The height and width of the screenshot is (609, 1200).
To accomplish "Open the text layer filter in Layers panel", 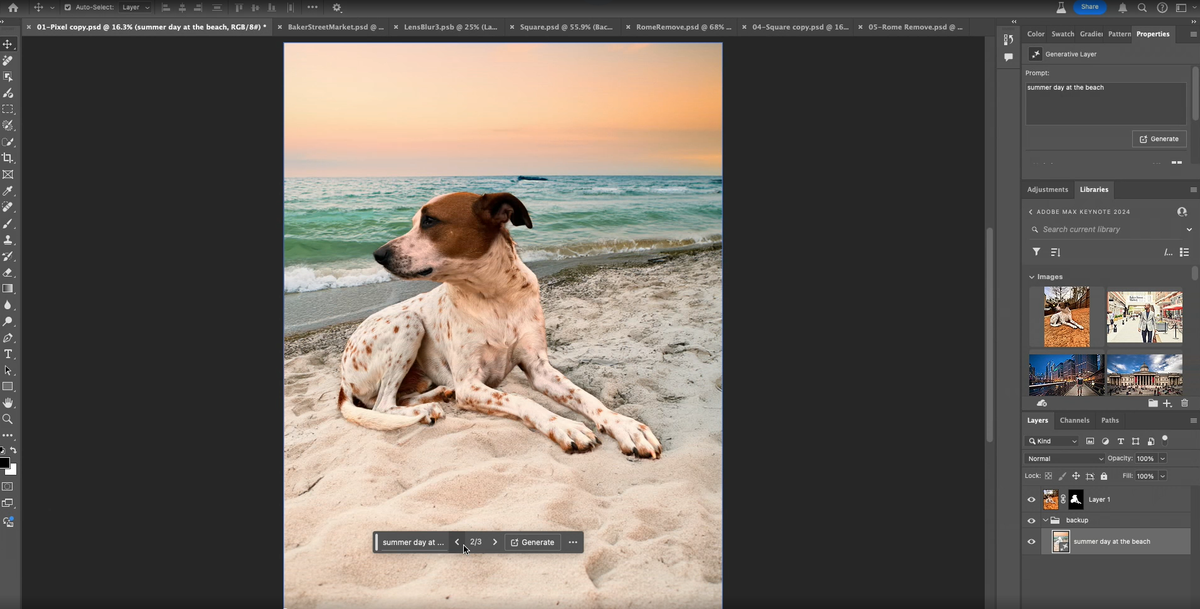I will 1121,441.
